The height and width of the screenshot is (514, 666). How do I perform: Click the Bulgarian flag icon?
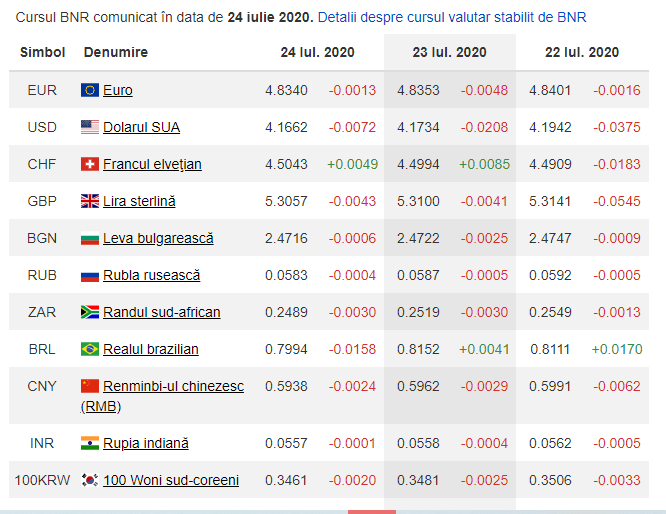point(90,238)
